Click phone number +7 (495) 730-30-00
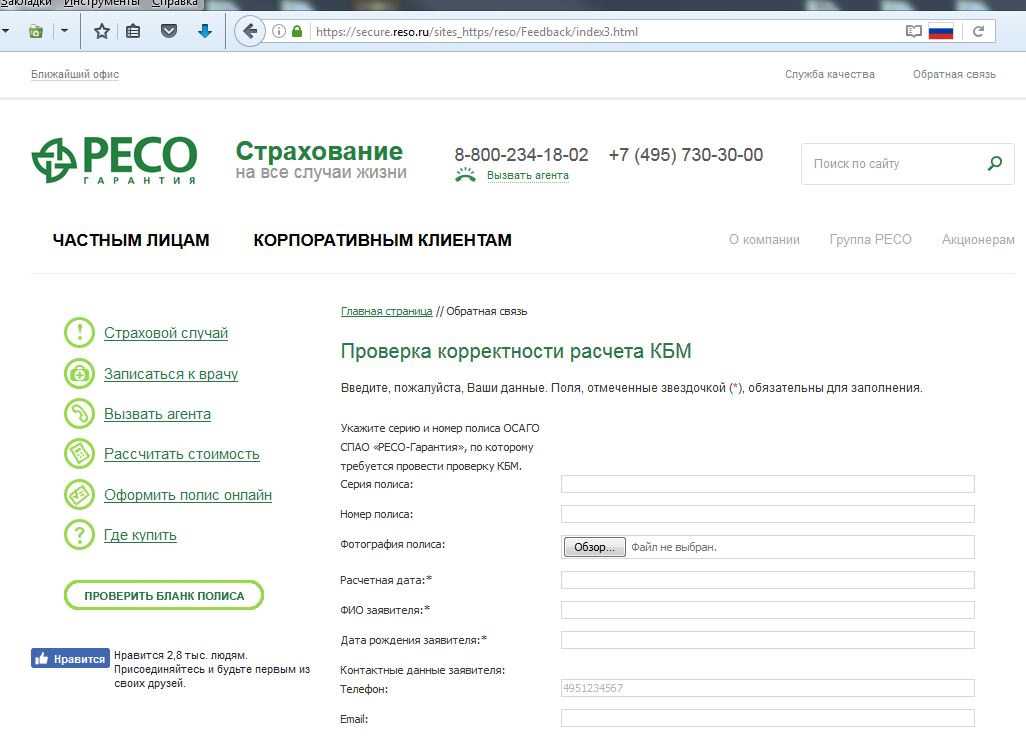 coord(686,154)
